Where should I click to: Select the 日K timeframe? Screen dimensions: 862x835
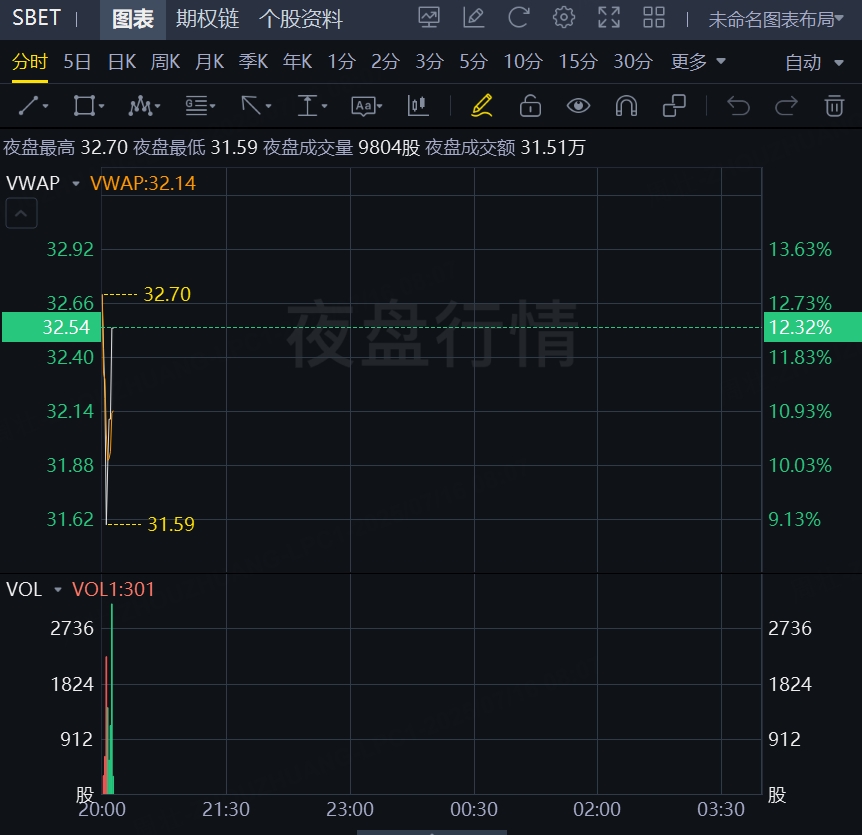(121, 62)
